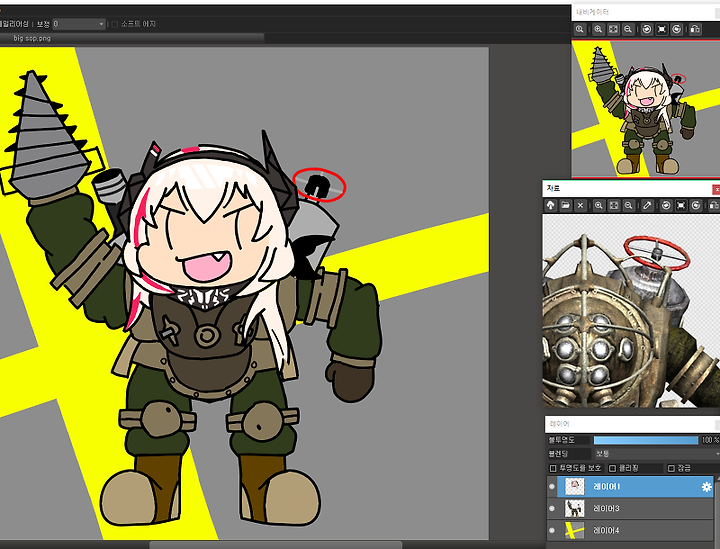Rotate the 자료 reference image right
Image resolution: width=720 pixels, height=549 pixels.
click(x=696, y=205)
